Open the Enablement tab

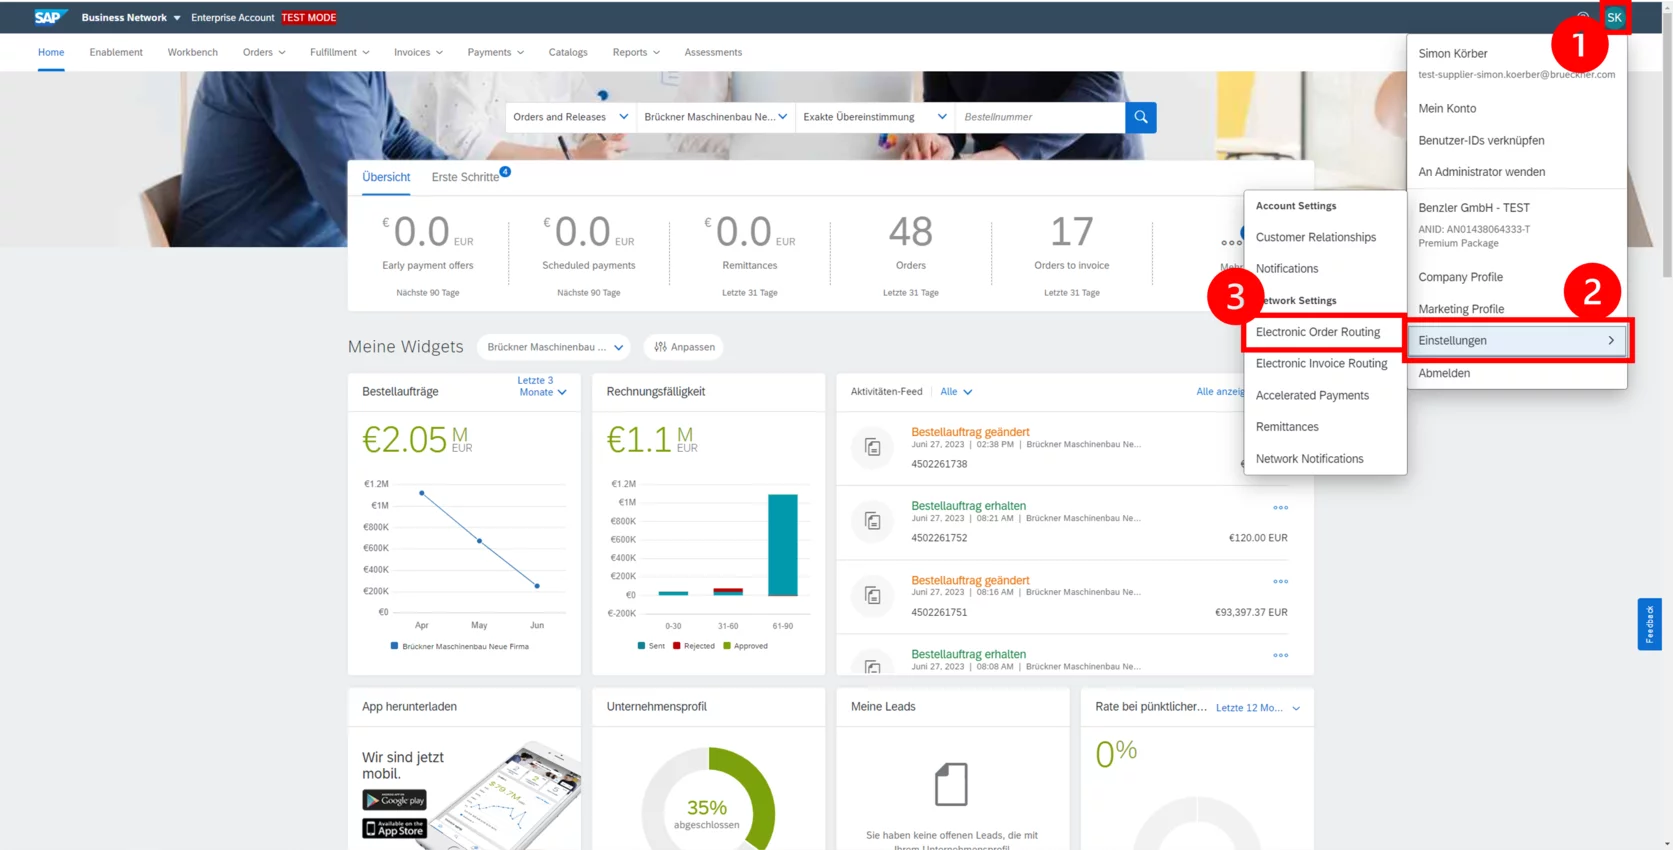pyautogui.click(x=116, y=52)
